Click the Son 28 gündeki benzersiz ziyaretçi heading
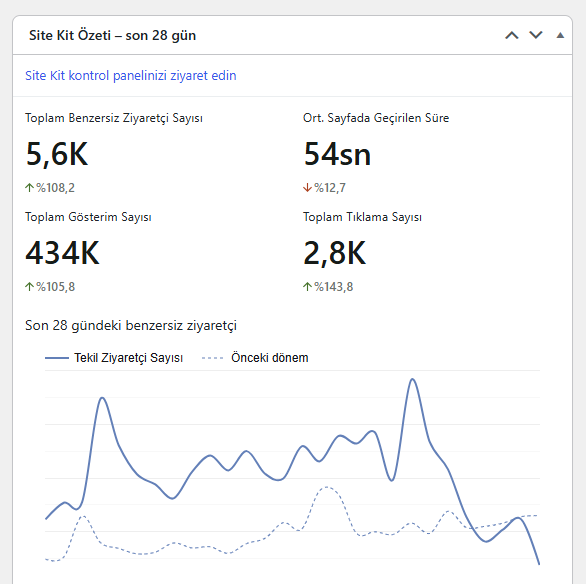 click(131, 325)
